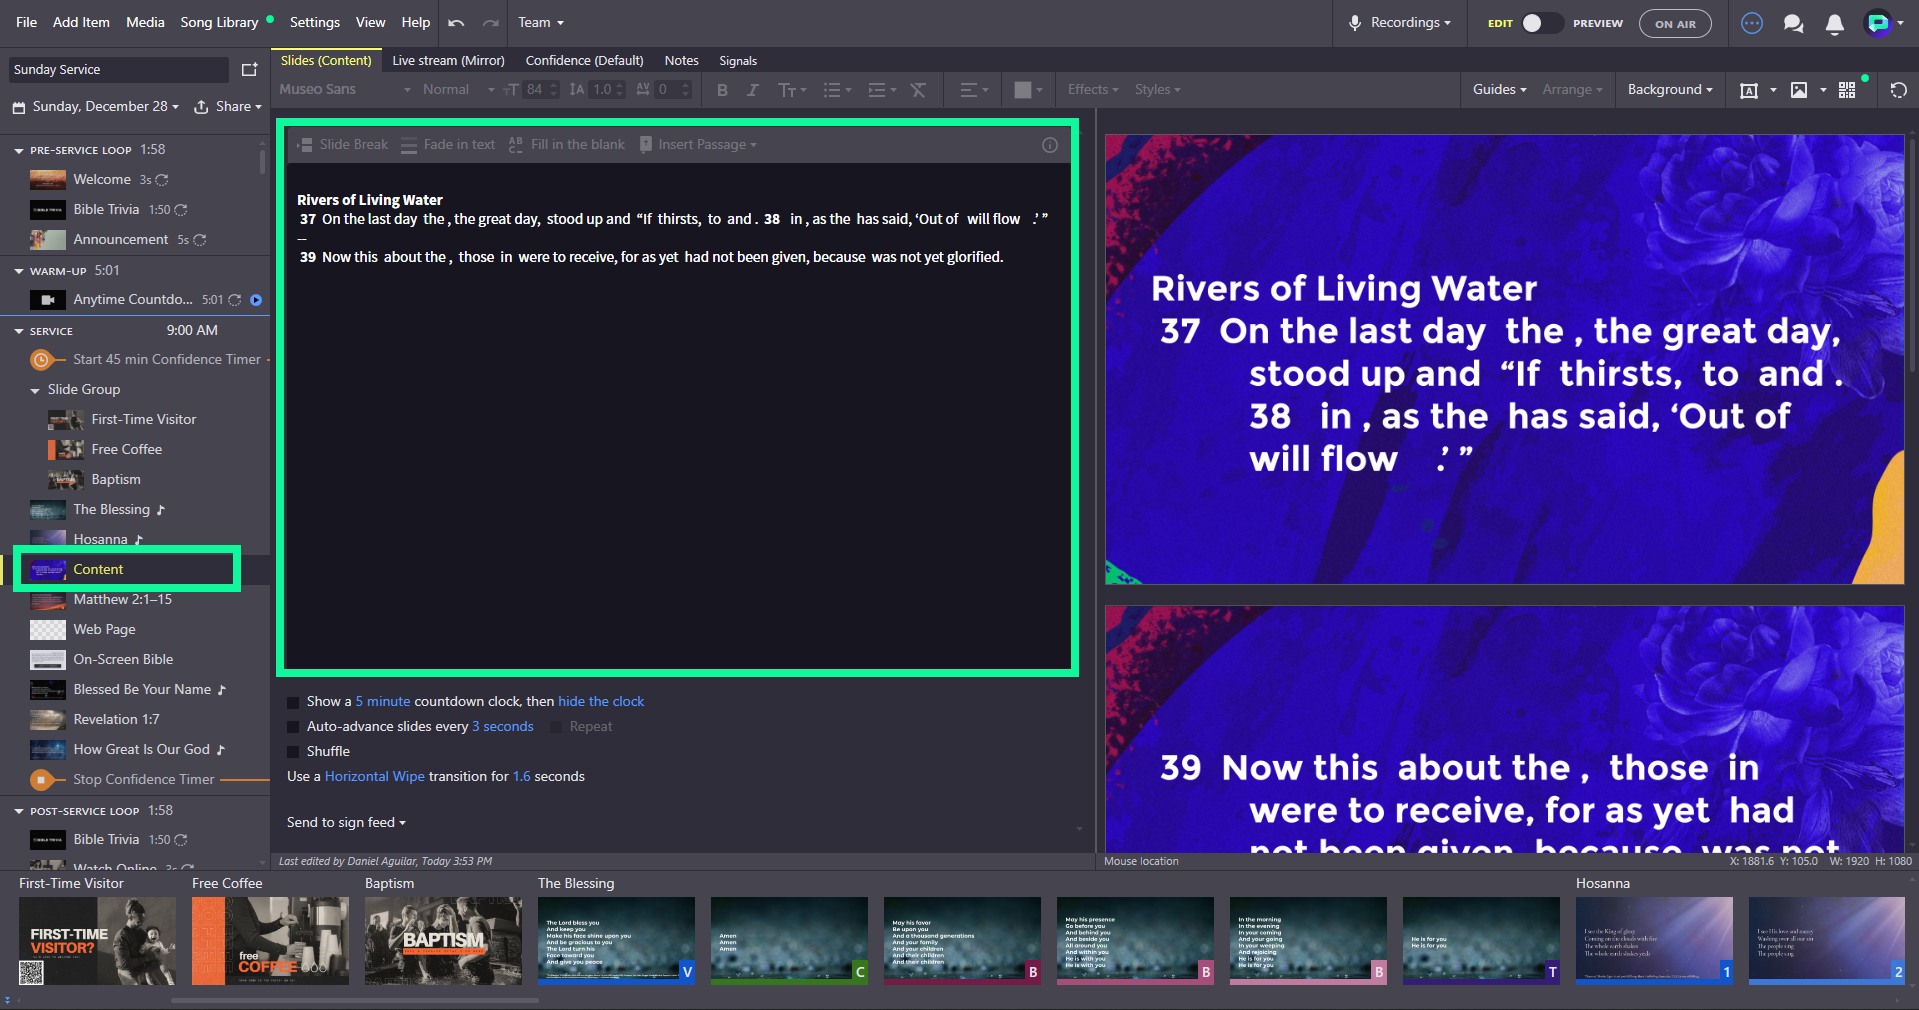Screen dimensions: 1919x1010
Task: Play the Anytime Countdown item
Action: click(256, 300)
